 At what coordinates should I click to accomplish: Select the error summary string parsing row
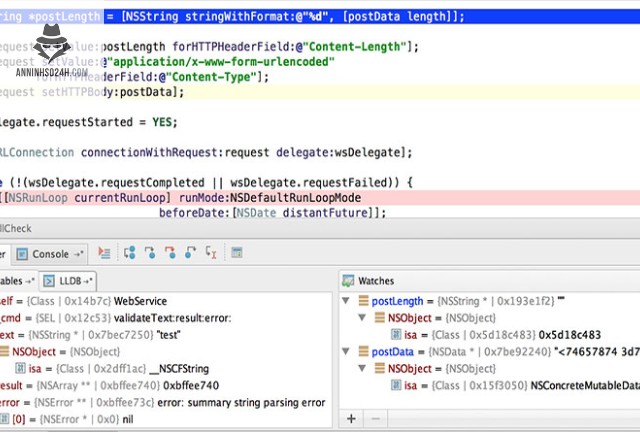pos(166,403)
